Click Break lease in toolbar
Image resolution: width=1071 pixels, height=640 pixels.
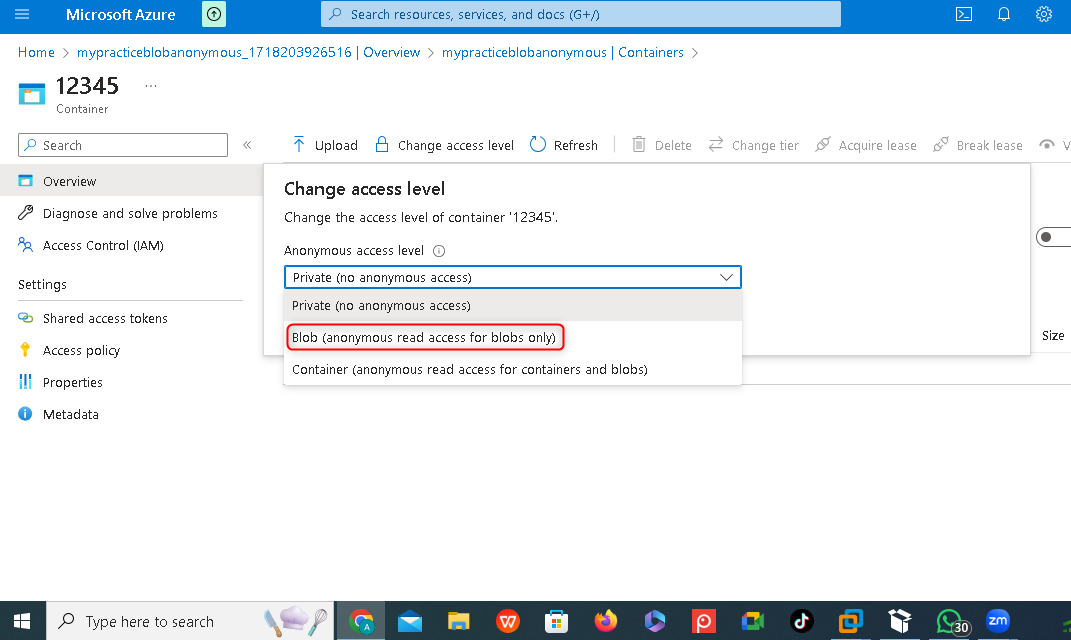(978, 145)
